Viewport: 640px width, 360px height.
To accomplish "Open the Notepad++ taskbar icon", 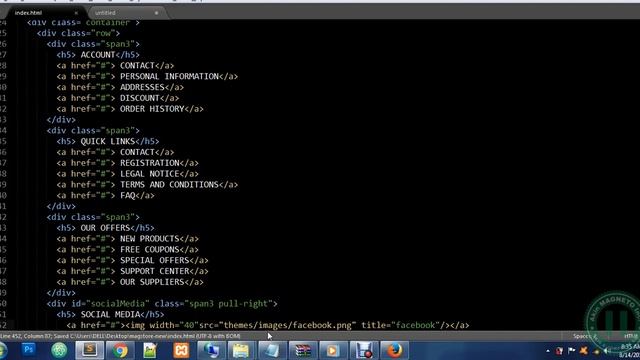I will (x=150, y=350).
